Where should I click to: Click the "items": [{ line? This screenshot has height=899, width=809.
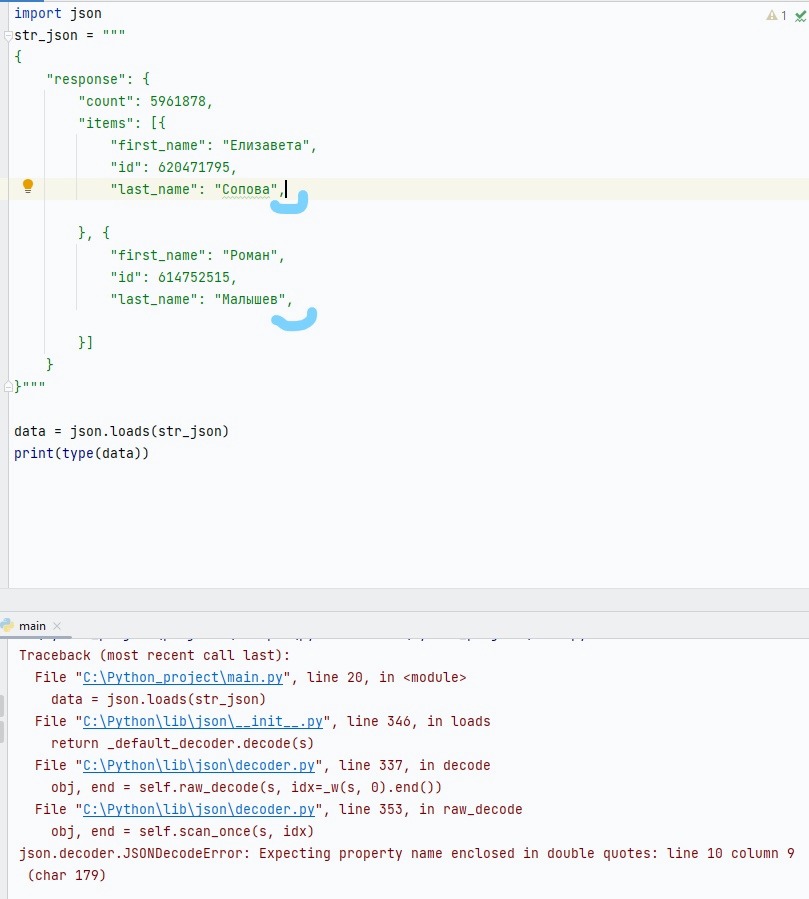click(x=122, y=123)
